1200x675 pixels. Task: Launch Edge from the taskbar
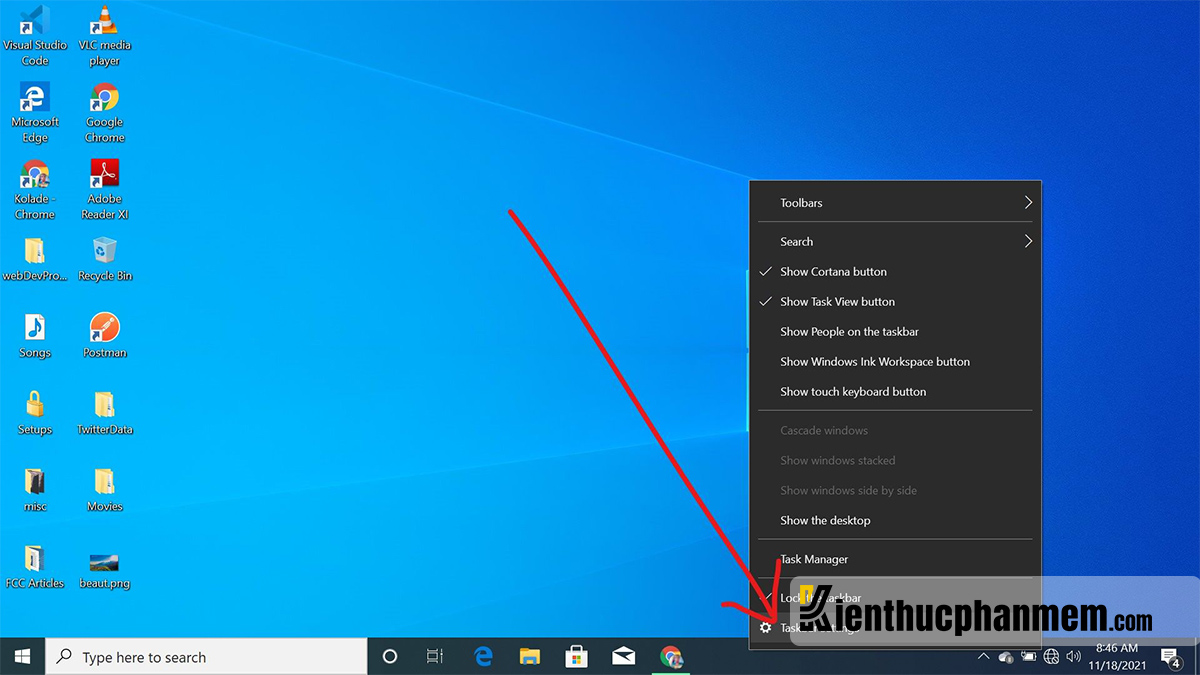click(484, 656)
